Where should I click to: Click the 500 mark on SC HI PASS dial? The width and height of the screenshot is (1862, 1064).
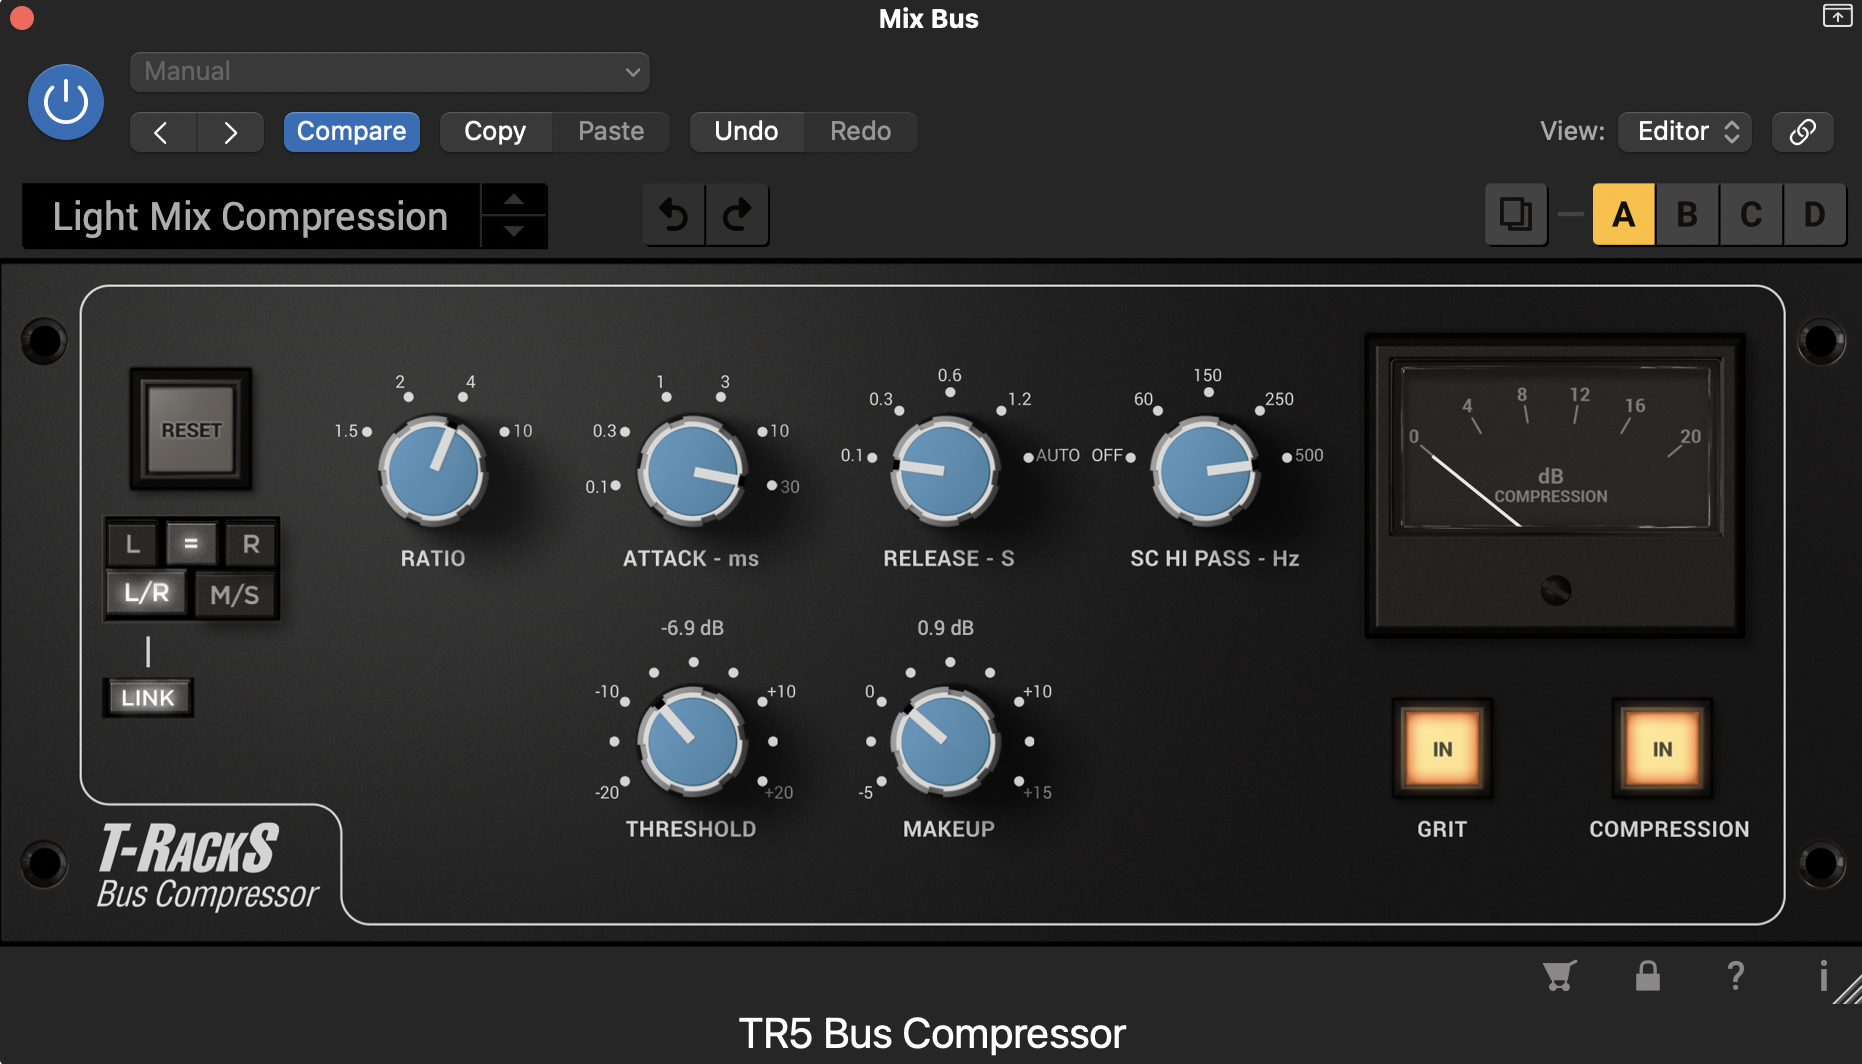1308,455
